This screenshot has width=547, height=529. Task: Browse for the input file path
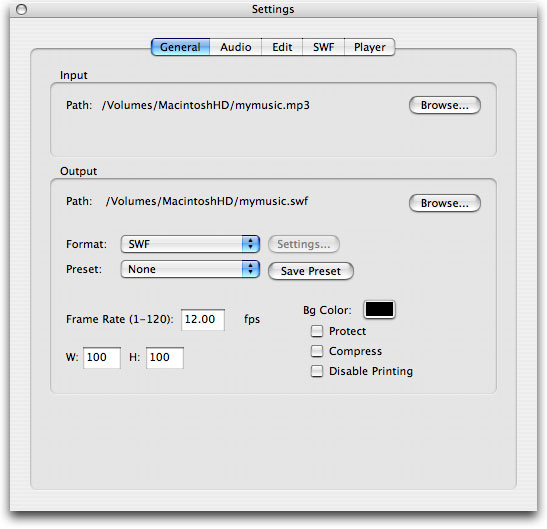pos(444,105)
